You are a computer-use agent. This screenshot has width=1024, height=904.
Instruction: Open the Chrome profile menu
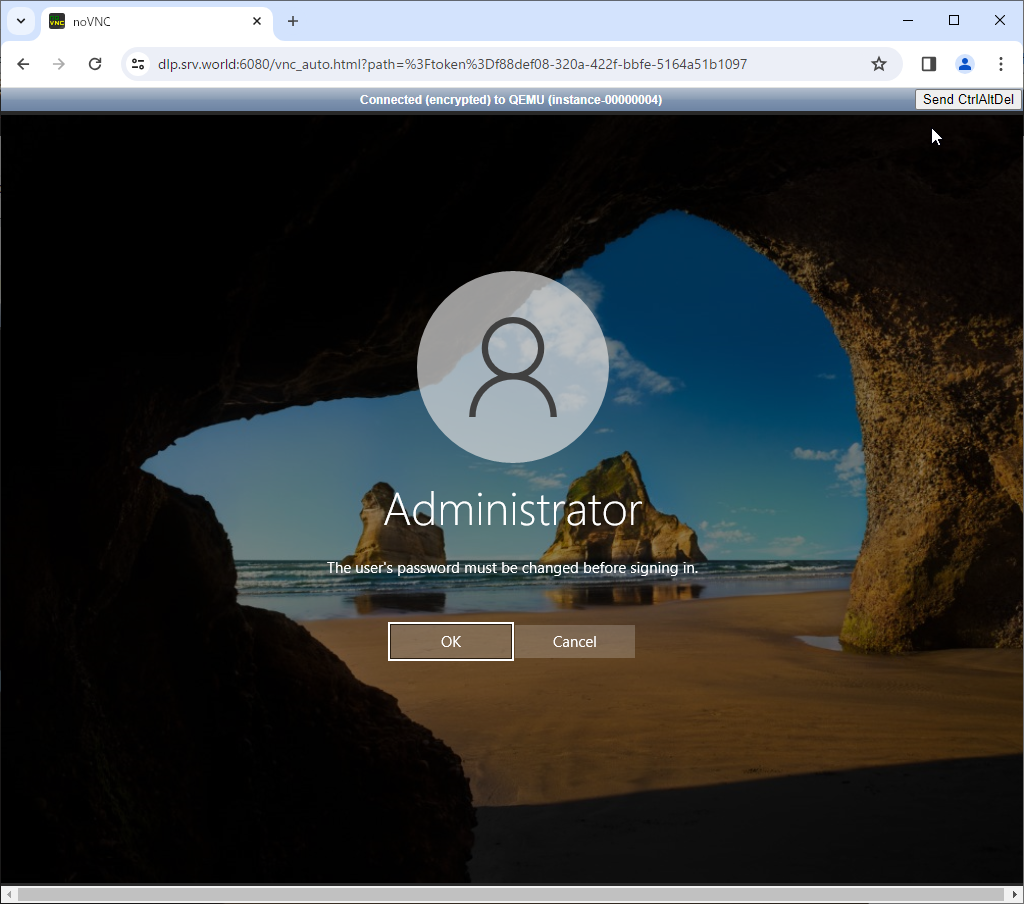pos(964,64)
